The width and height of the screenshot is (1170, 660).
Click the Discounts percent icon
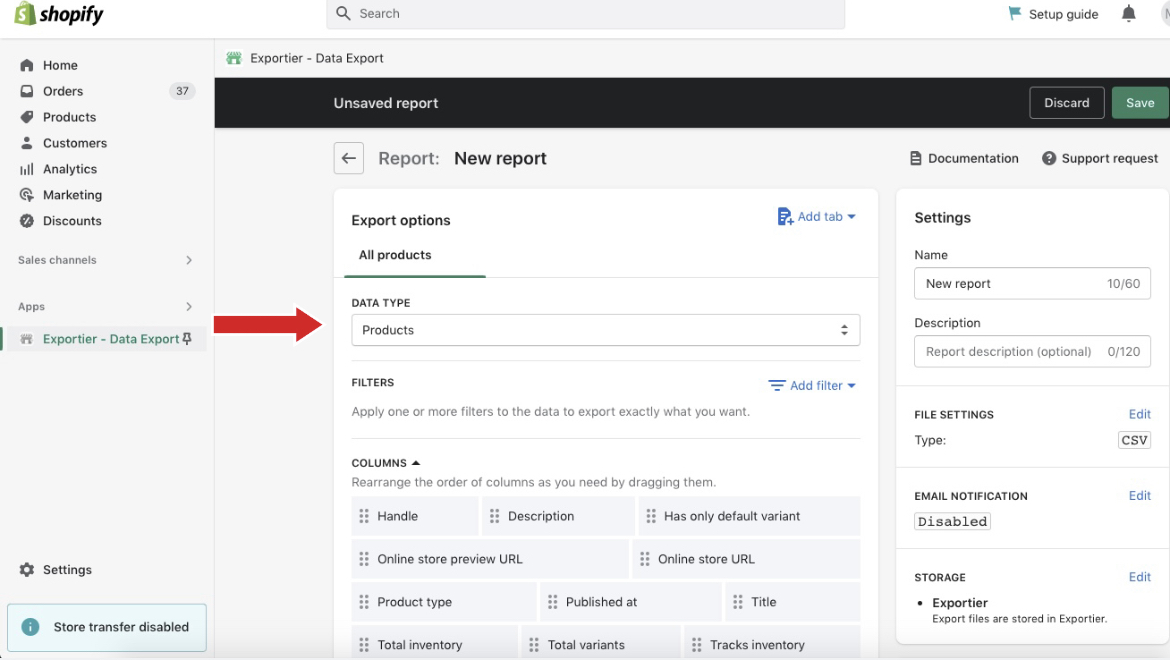pos(27,221)
